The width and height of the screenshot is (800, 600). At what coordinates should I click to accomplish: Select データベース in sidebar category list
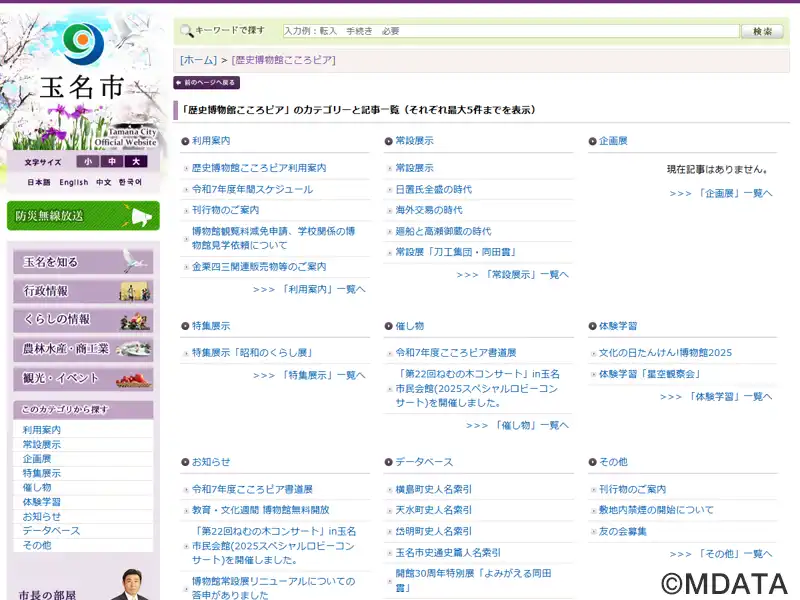pos(51,531)
